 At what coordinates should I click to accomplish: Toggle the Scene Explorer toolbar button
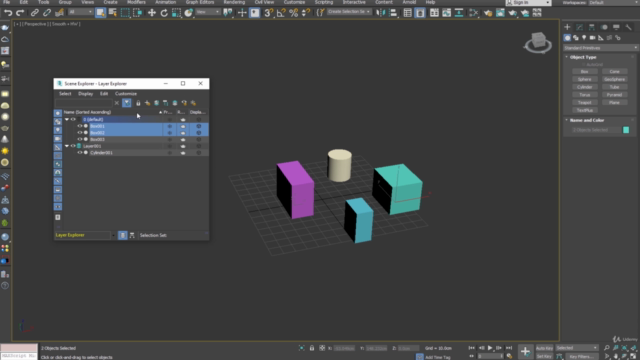point(407,13)
